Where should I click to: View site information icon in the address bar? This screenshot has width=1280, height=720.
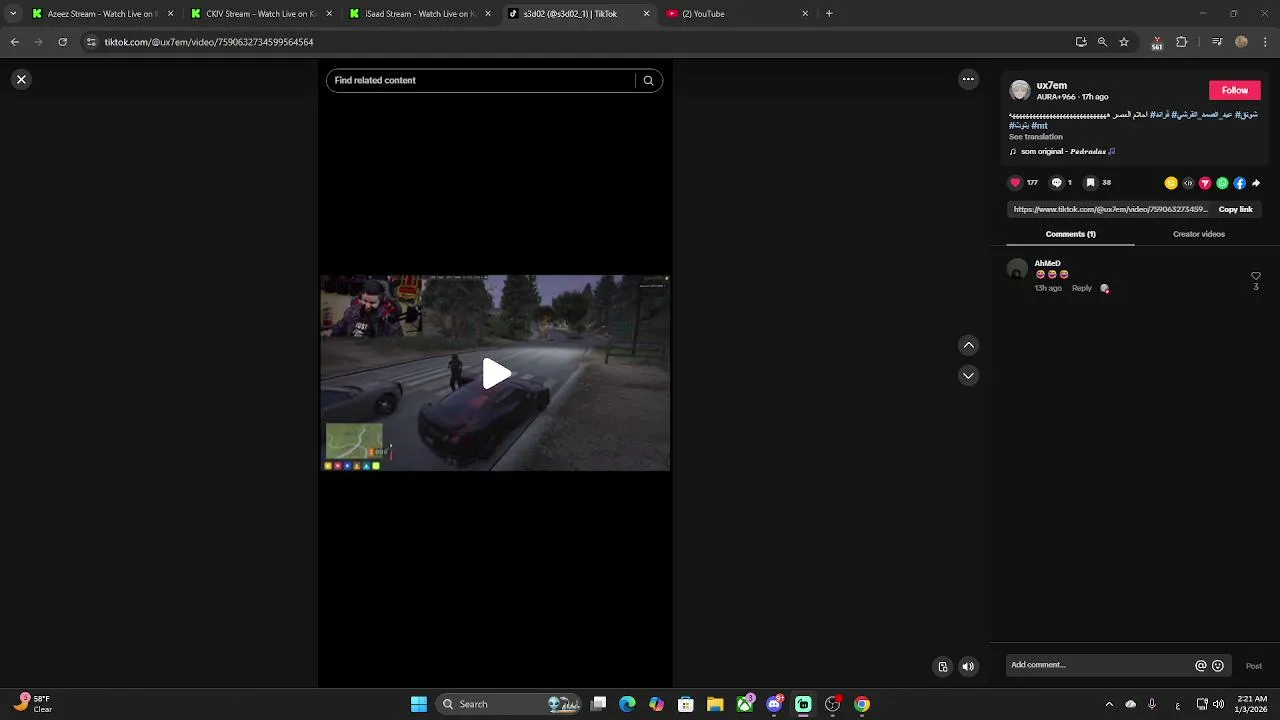coord(91,42)
